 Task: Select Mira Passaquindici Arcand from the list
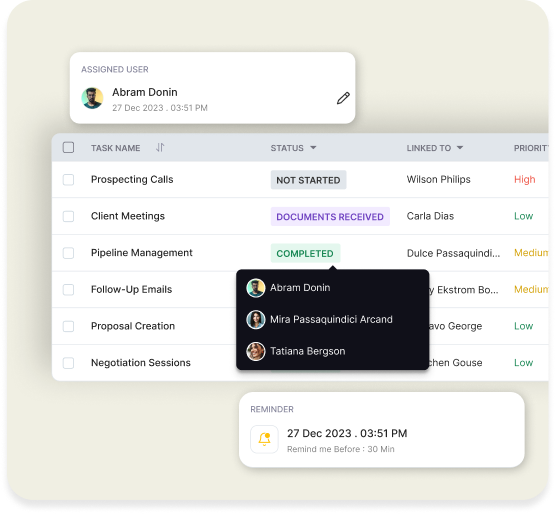pos(331,319)
